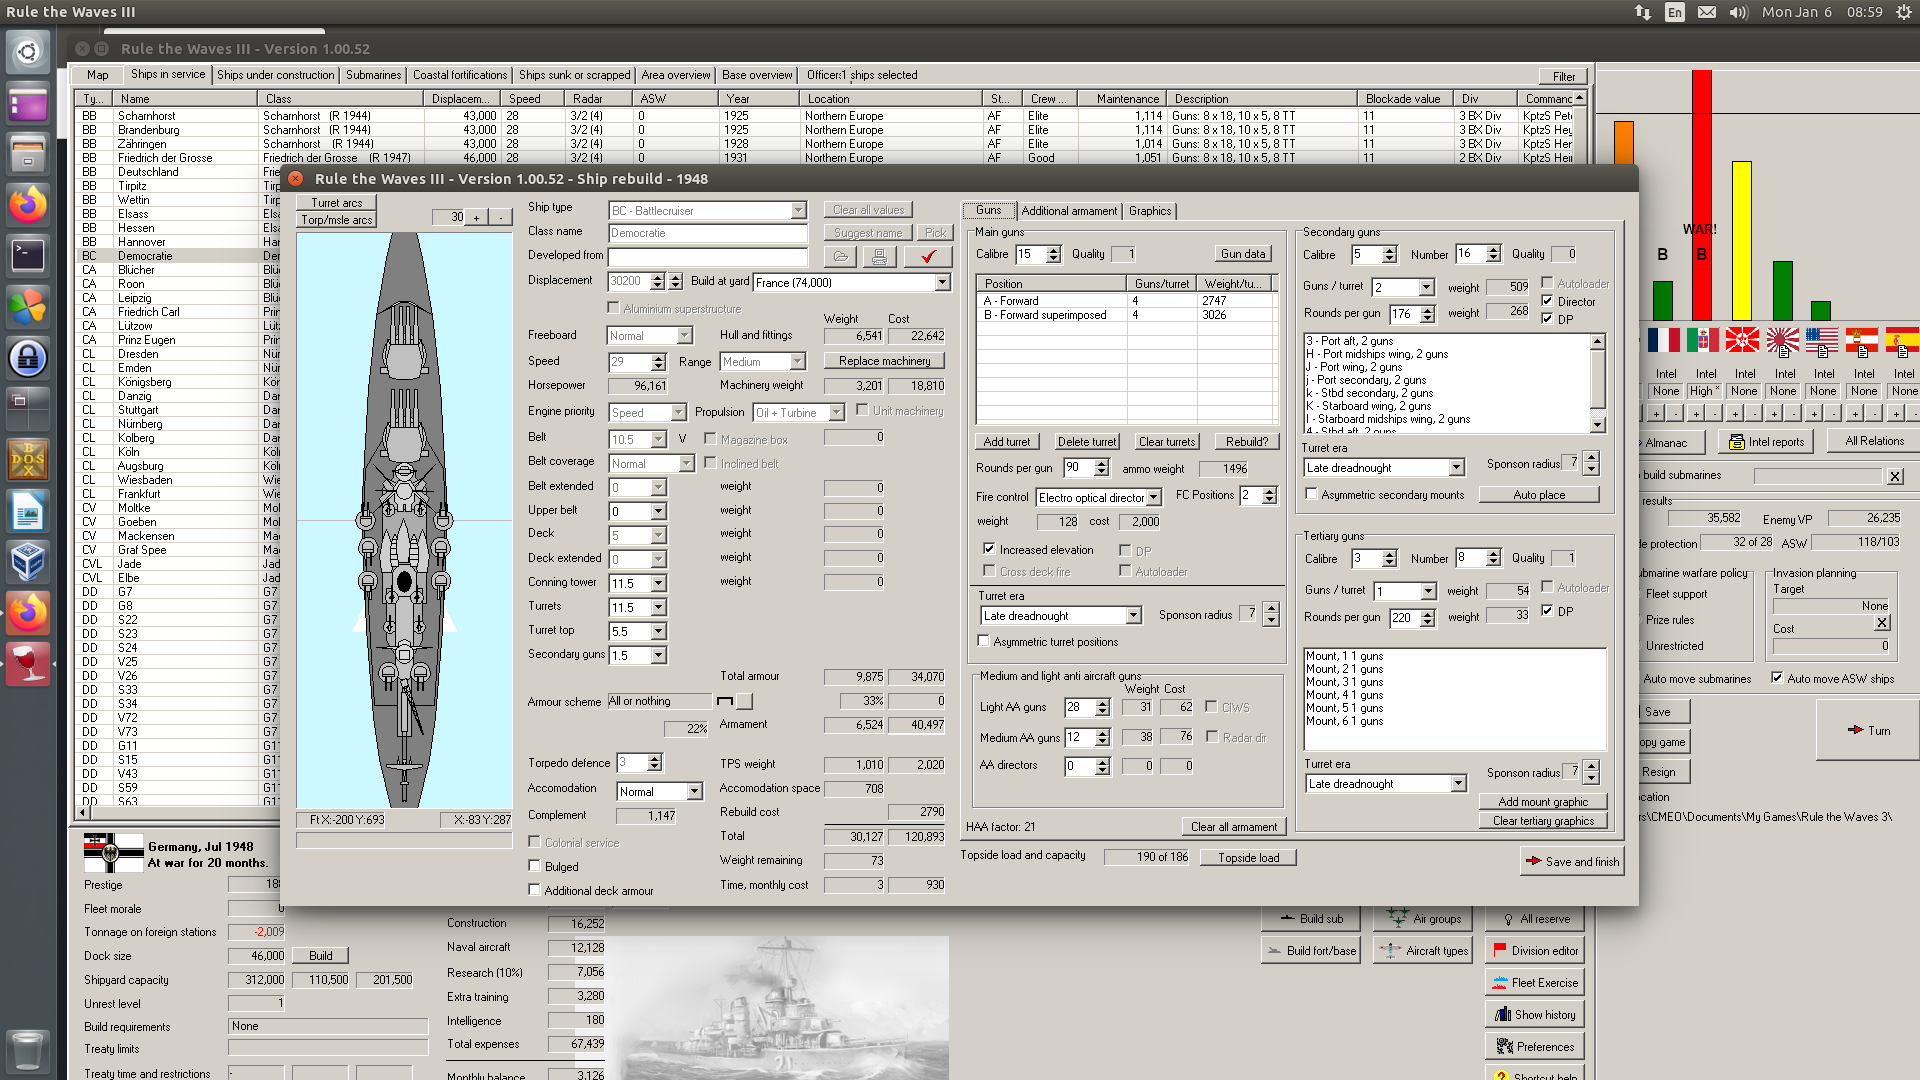The image size is (1920, 1080).
Task: Expand the Fire control dropdown
Action: 1153,498
